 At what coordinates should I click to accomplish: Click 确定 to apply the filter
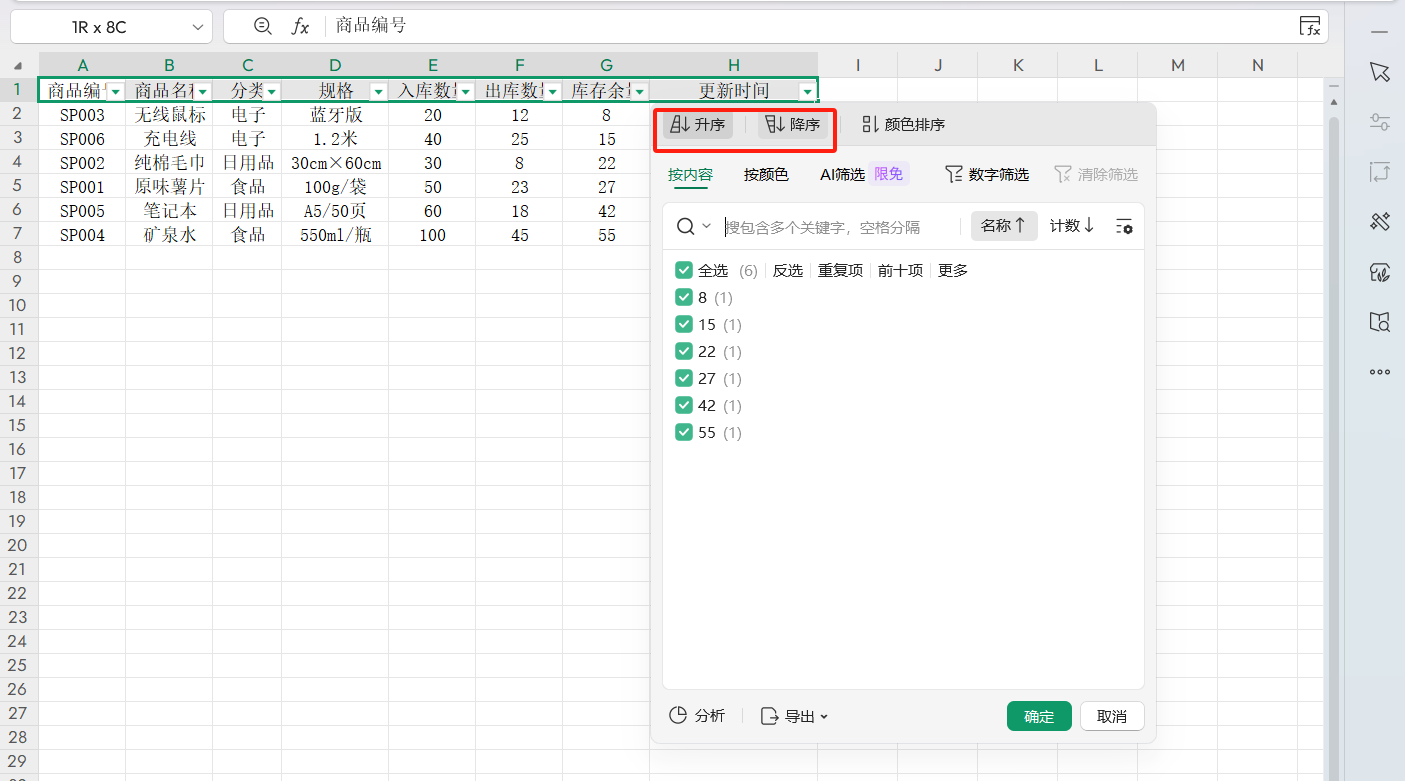tap(1039, 716)
